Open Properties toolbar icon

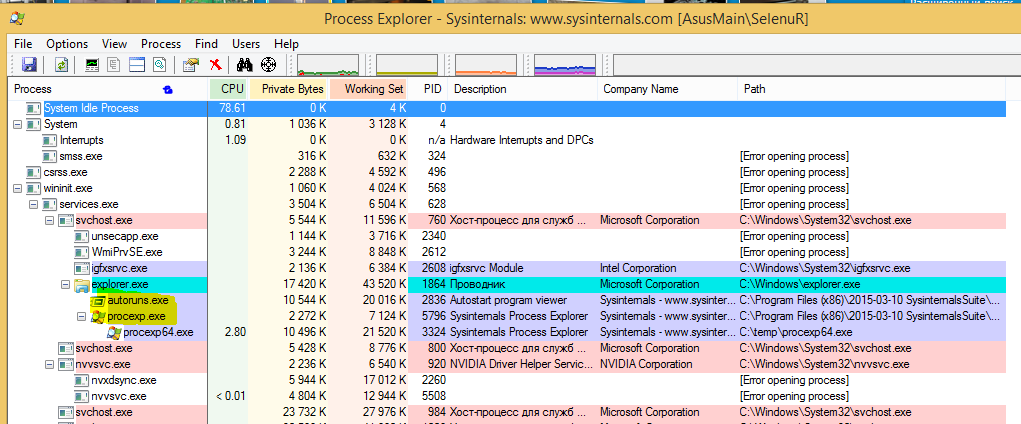pyautogui.click(x=190, y=65)
